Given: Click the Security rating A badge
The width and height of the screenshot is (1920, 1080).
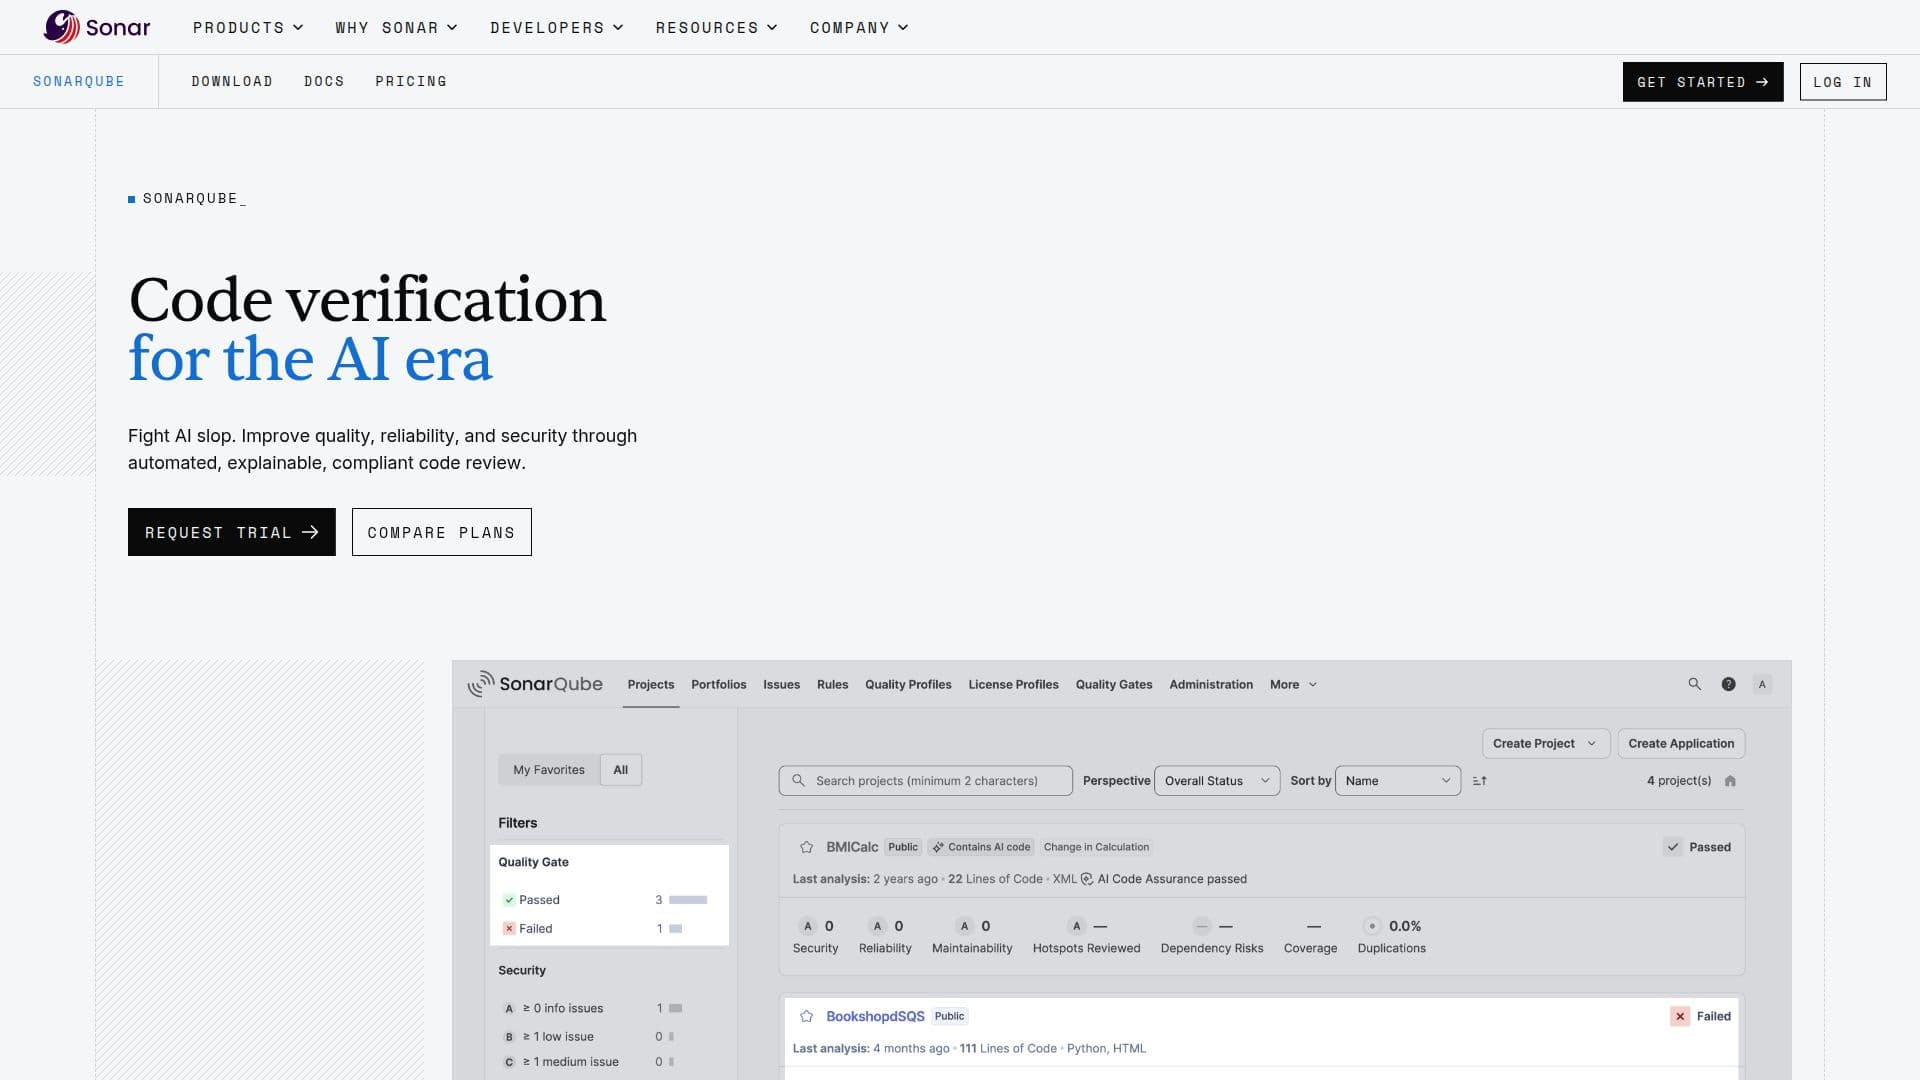Looking at the screenshot, I should [x=808, y=926].
